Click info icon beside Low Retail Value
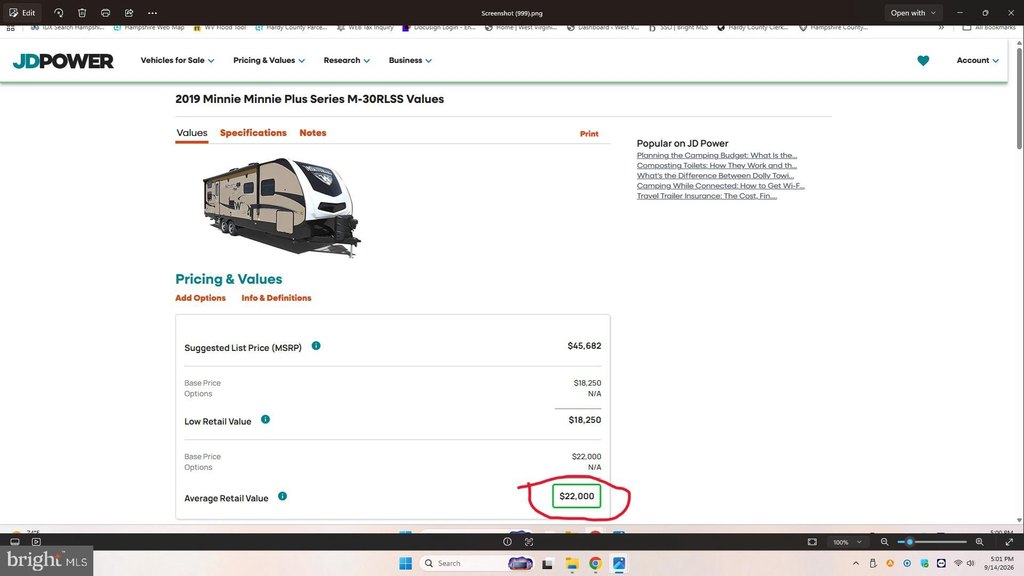 pyautogui.click(x=265, y=419)
